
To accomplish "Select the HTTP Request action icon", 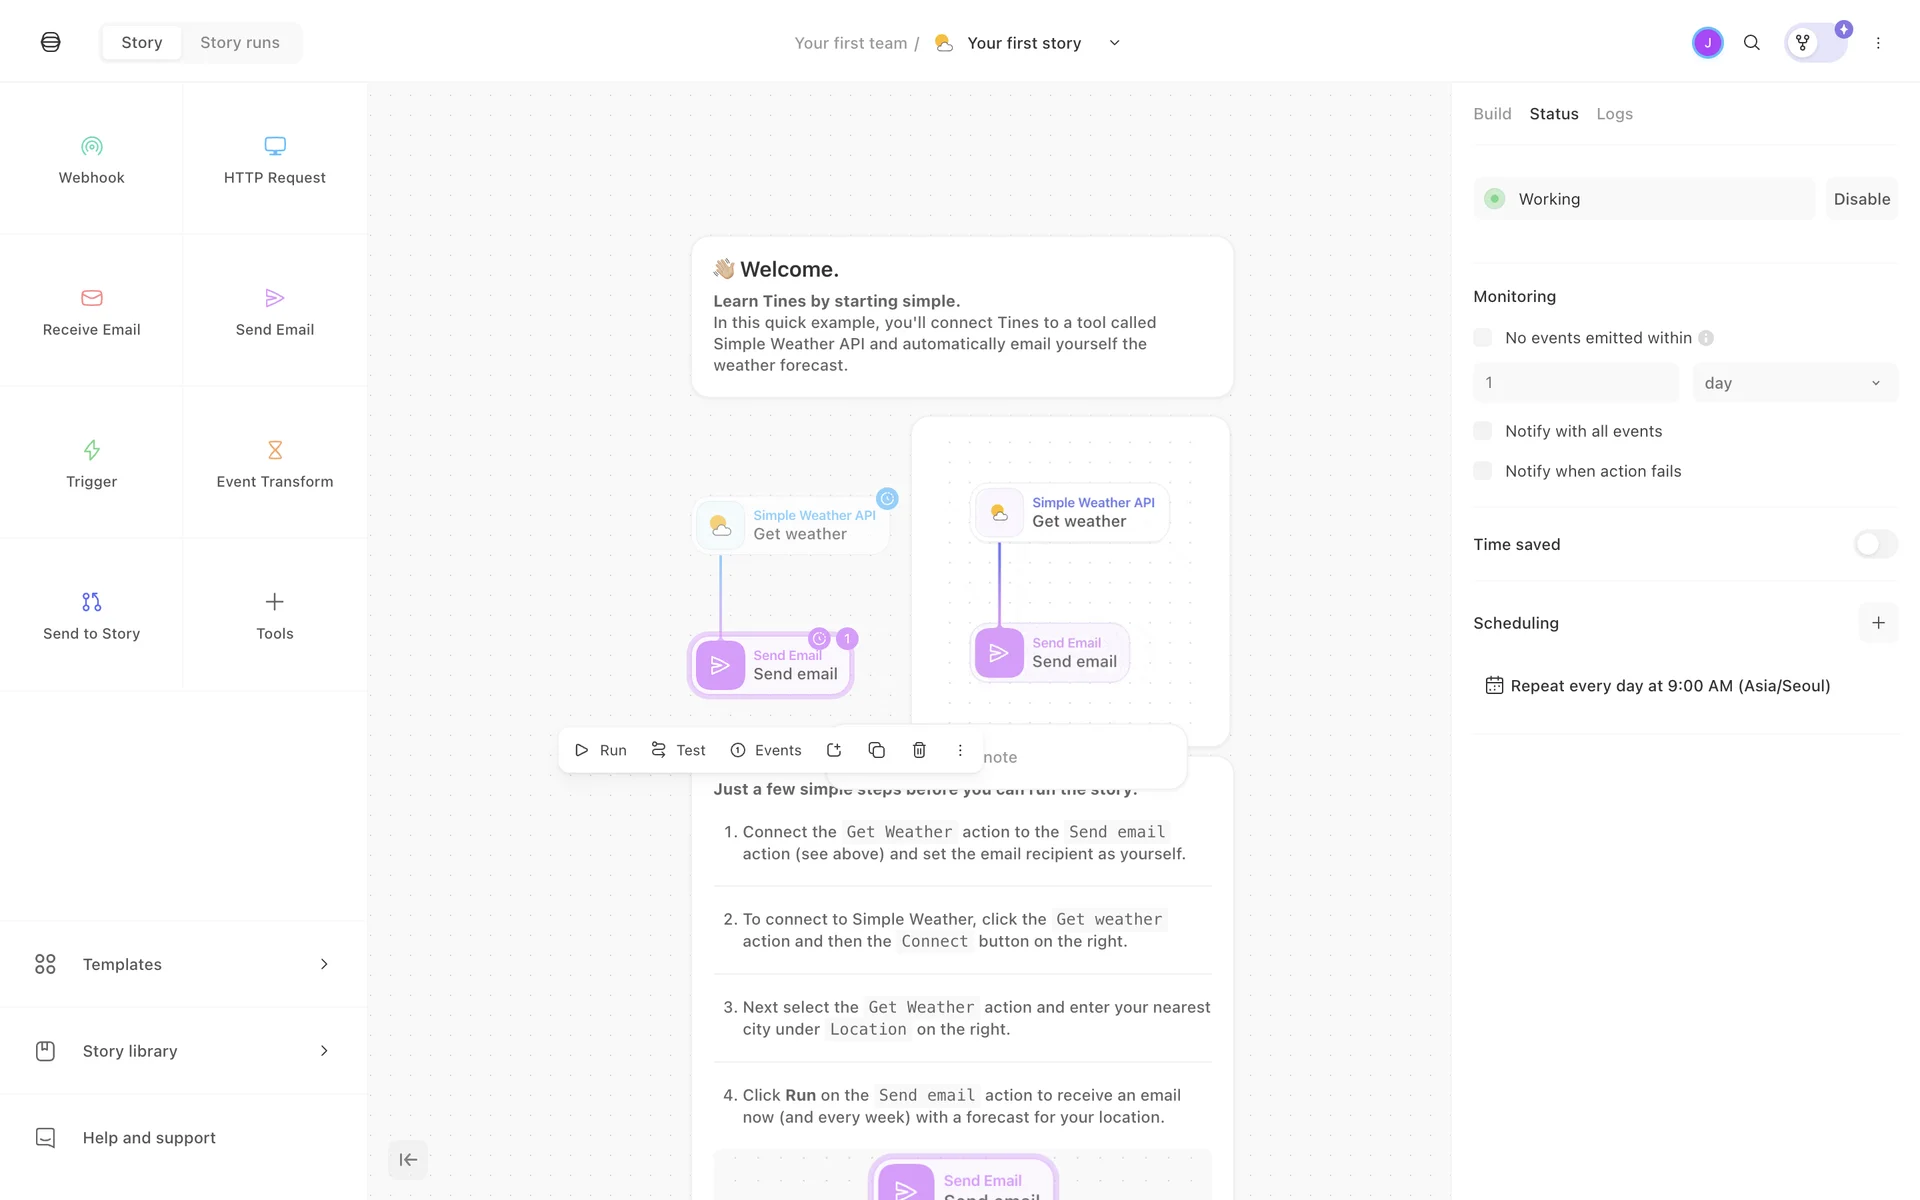I will click(275, 147).
